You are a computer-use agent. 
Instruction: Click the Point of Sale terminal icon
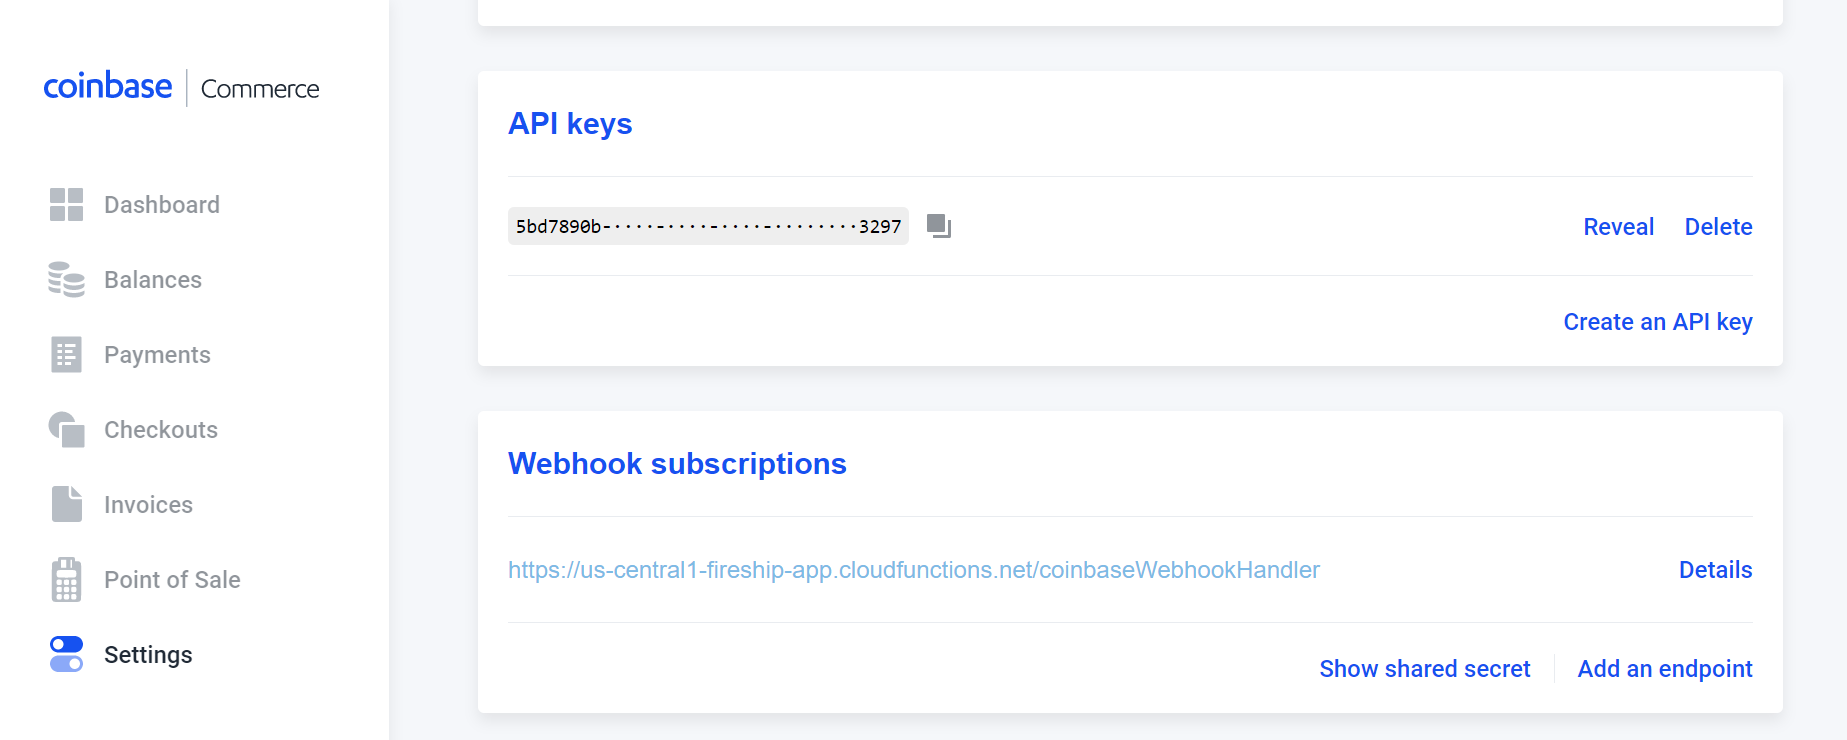pyautogui.click(x=65, y=579)
